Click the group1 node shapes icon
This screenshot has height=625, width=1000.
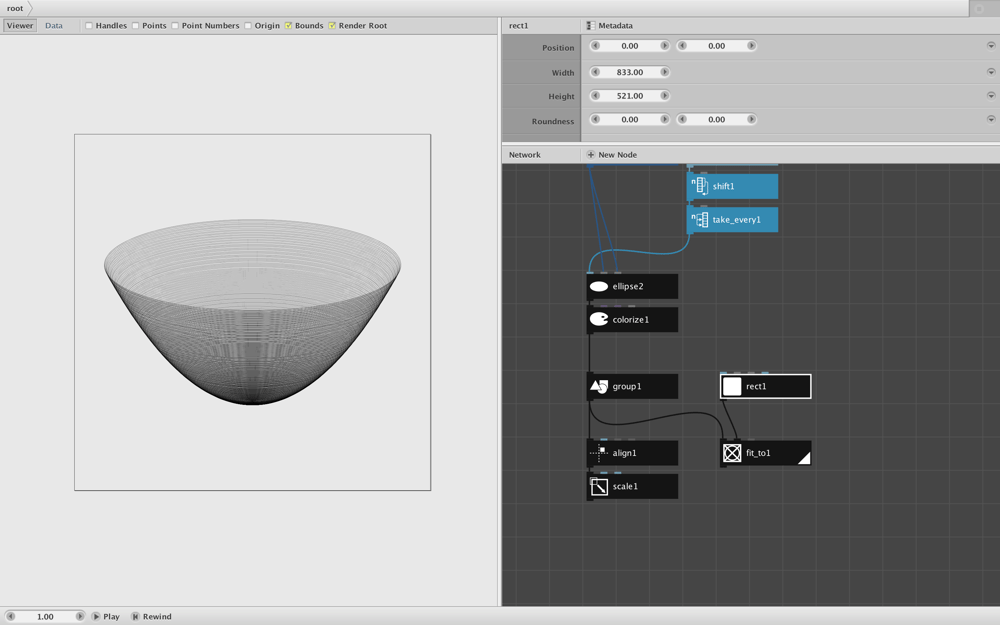pyautogui.click(x=599, y=386)
